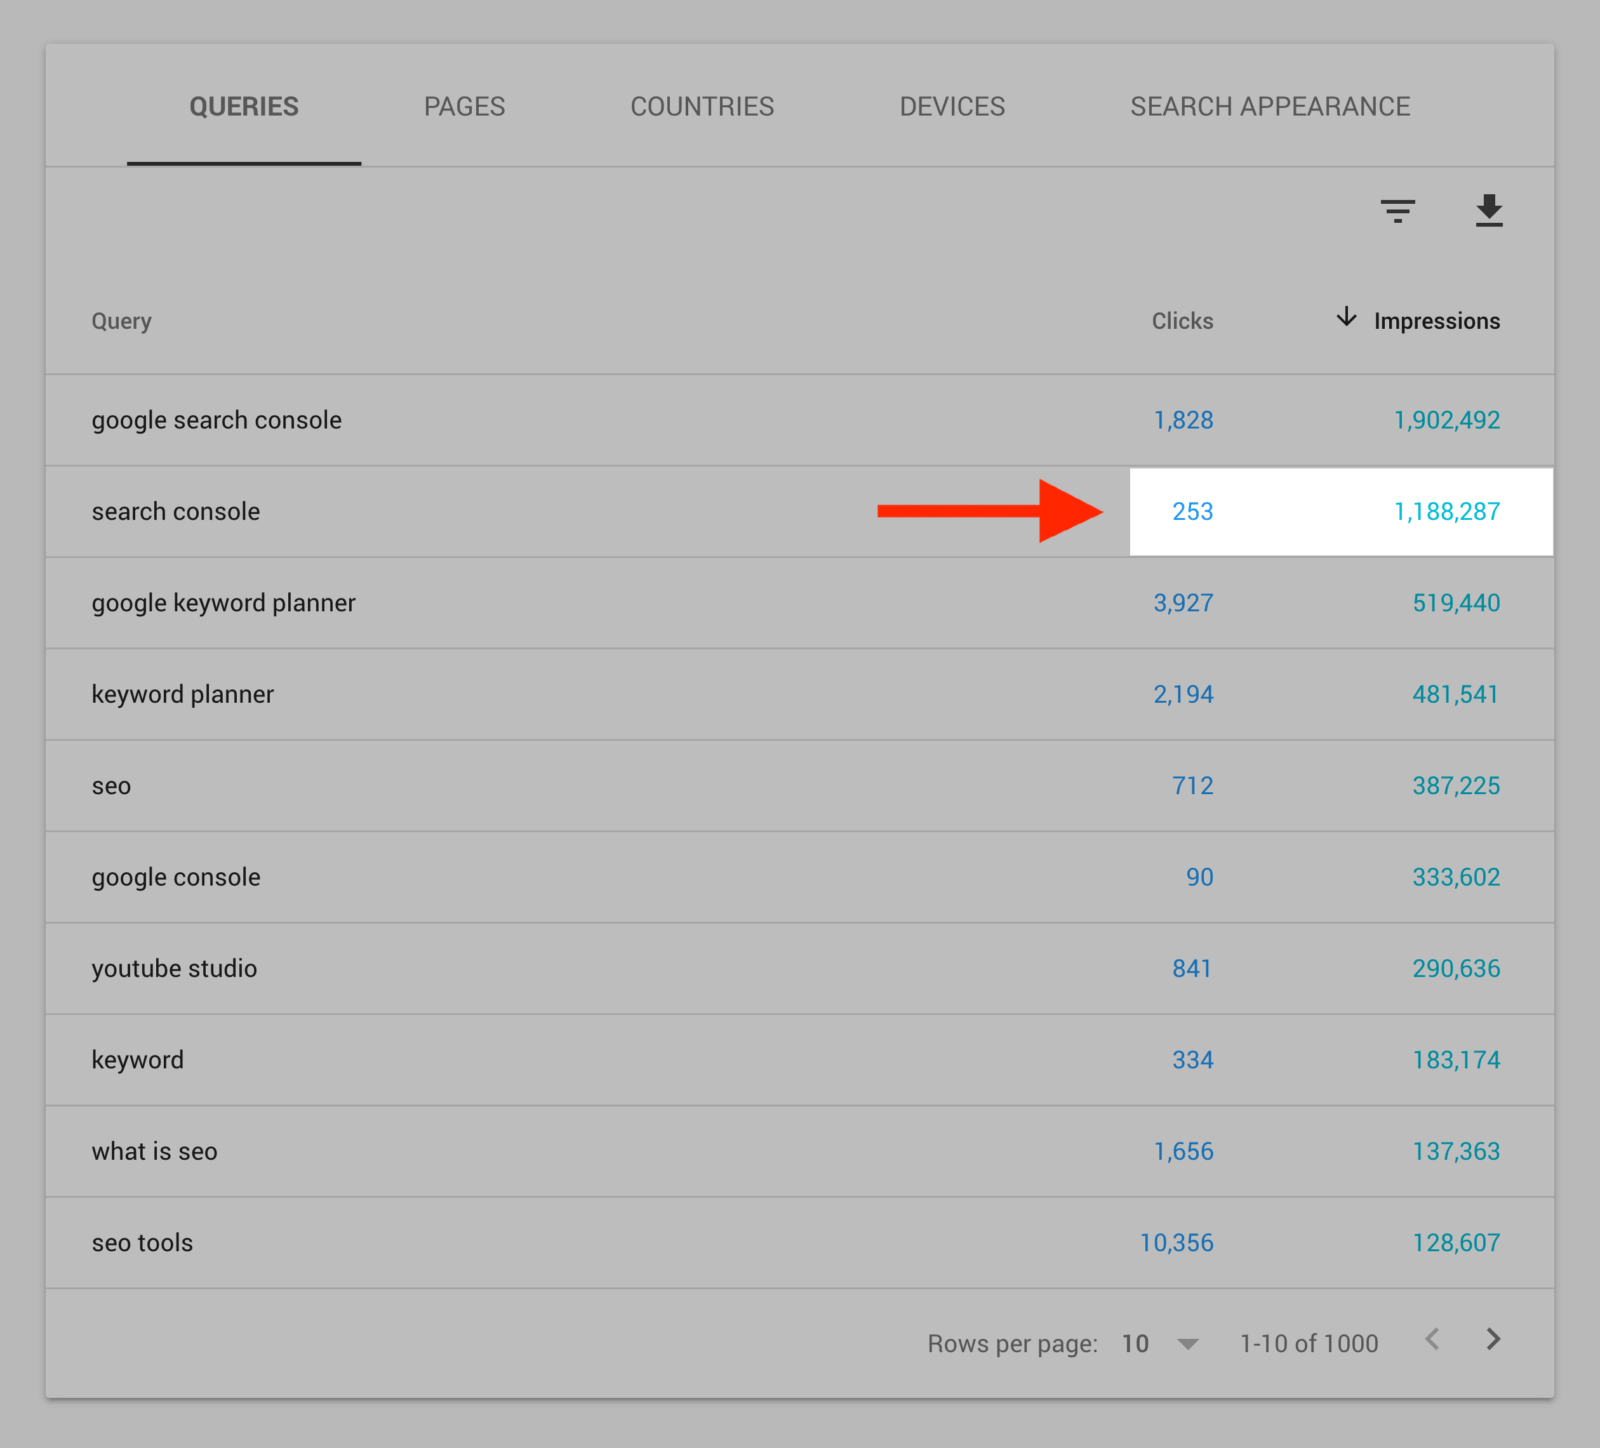
Task: Click the 3,927 clicks value
Action: click(x=1183, y=603)
